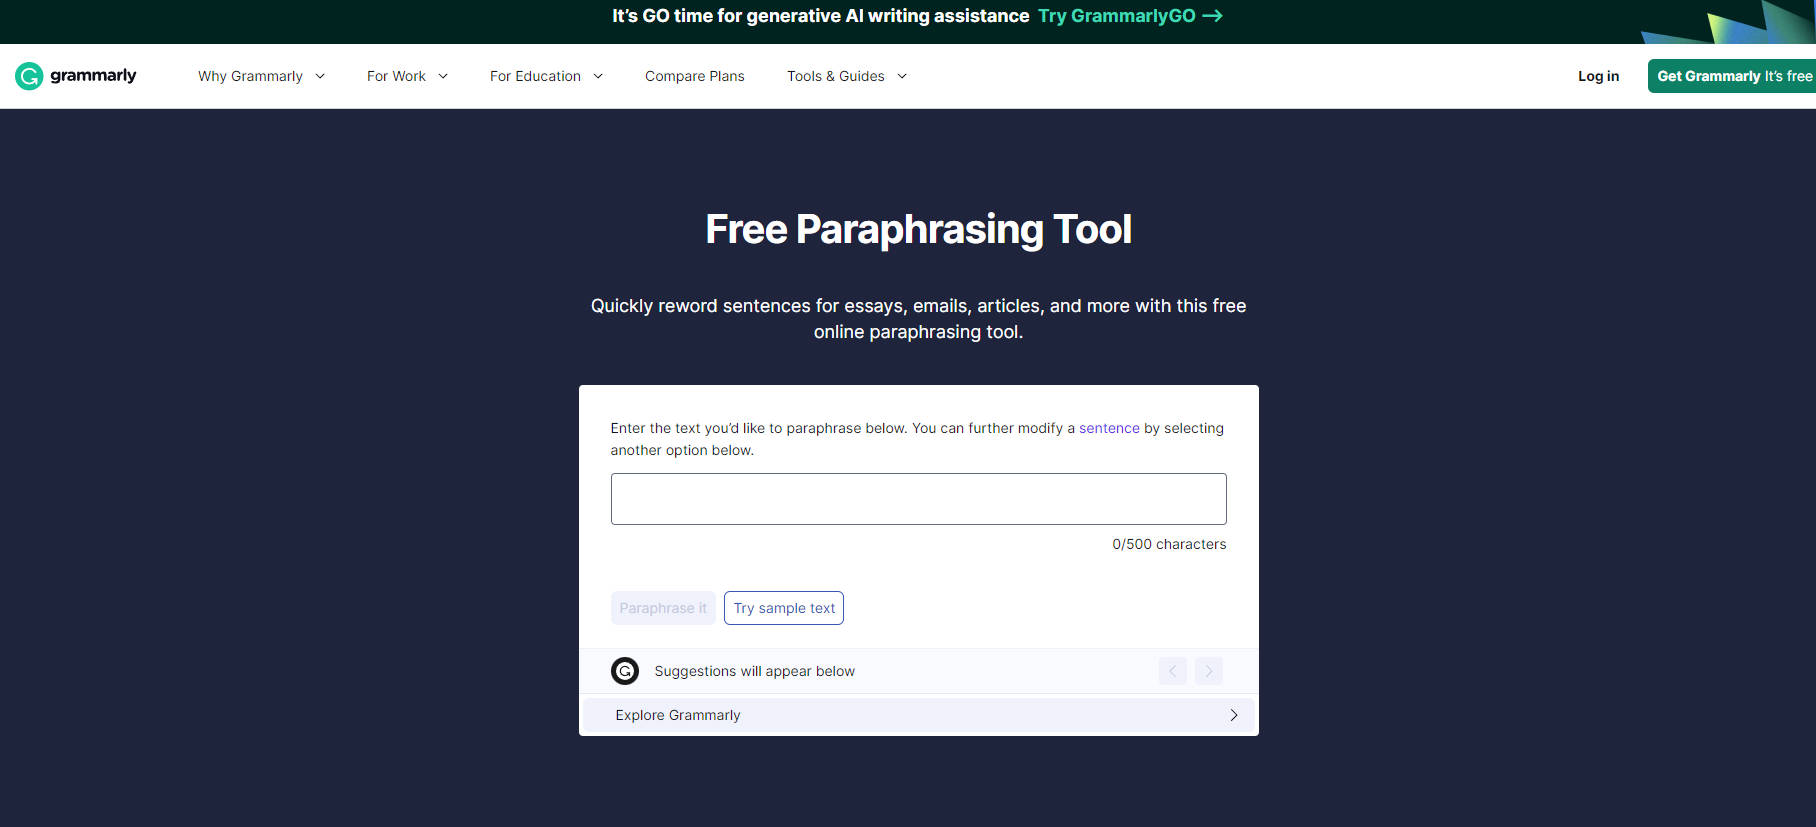Open the Explore Grammarly row

click(918, 715)
